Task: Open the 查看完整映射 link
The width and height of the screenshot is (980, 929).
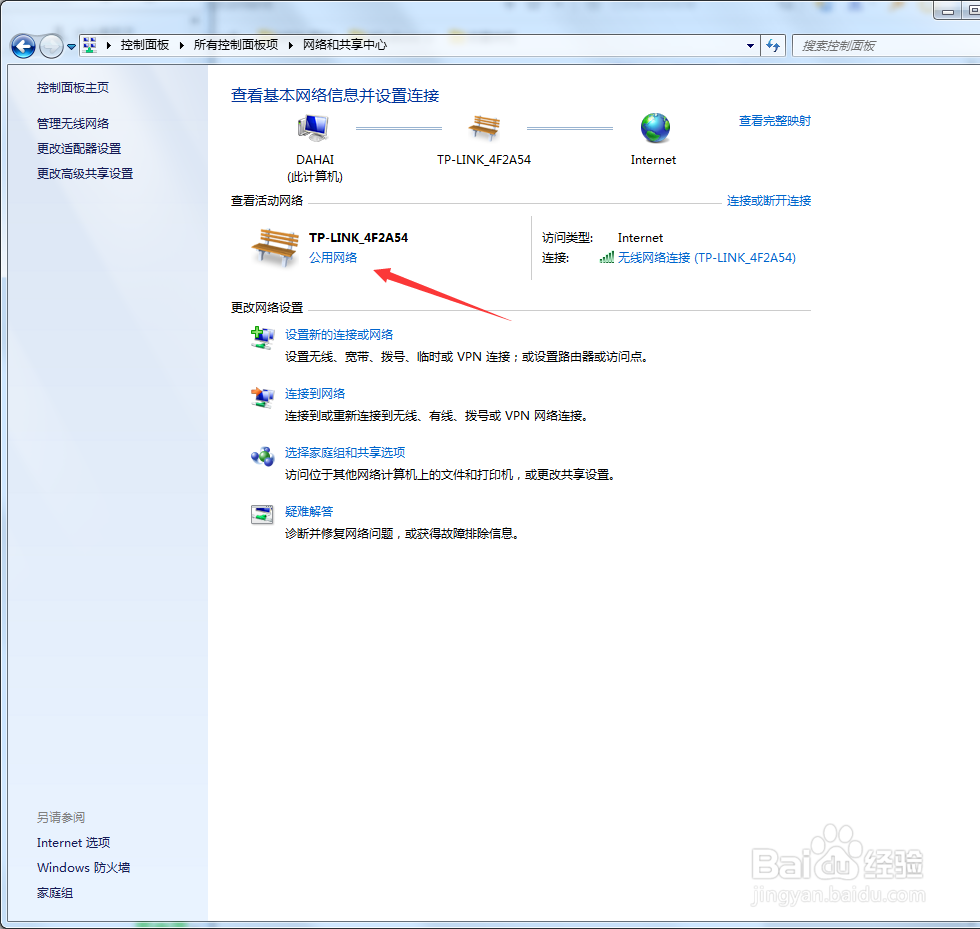Action: tap(774, 120)
